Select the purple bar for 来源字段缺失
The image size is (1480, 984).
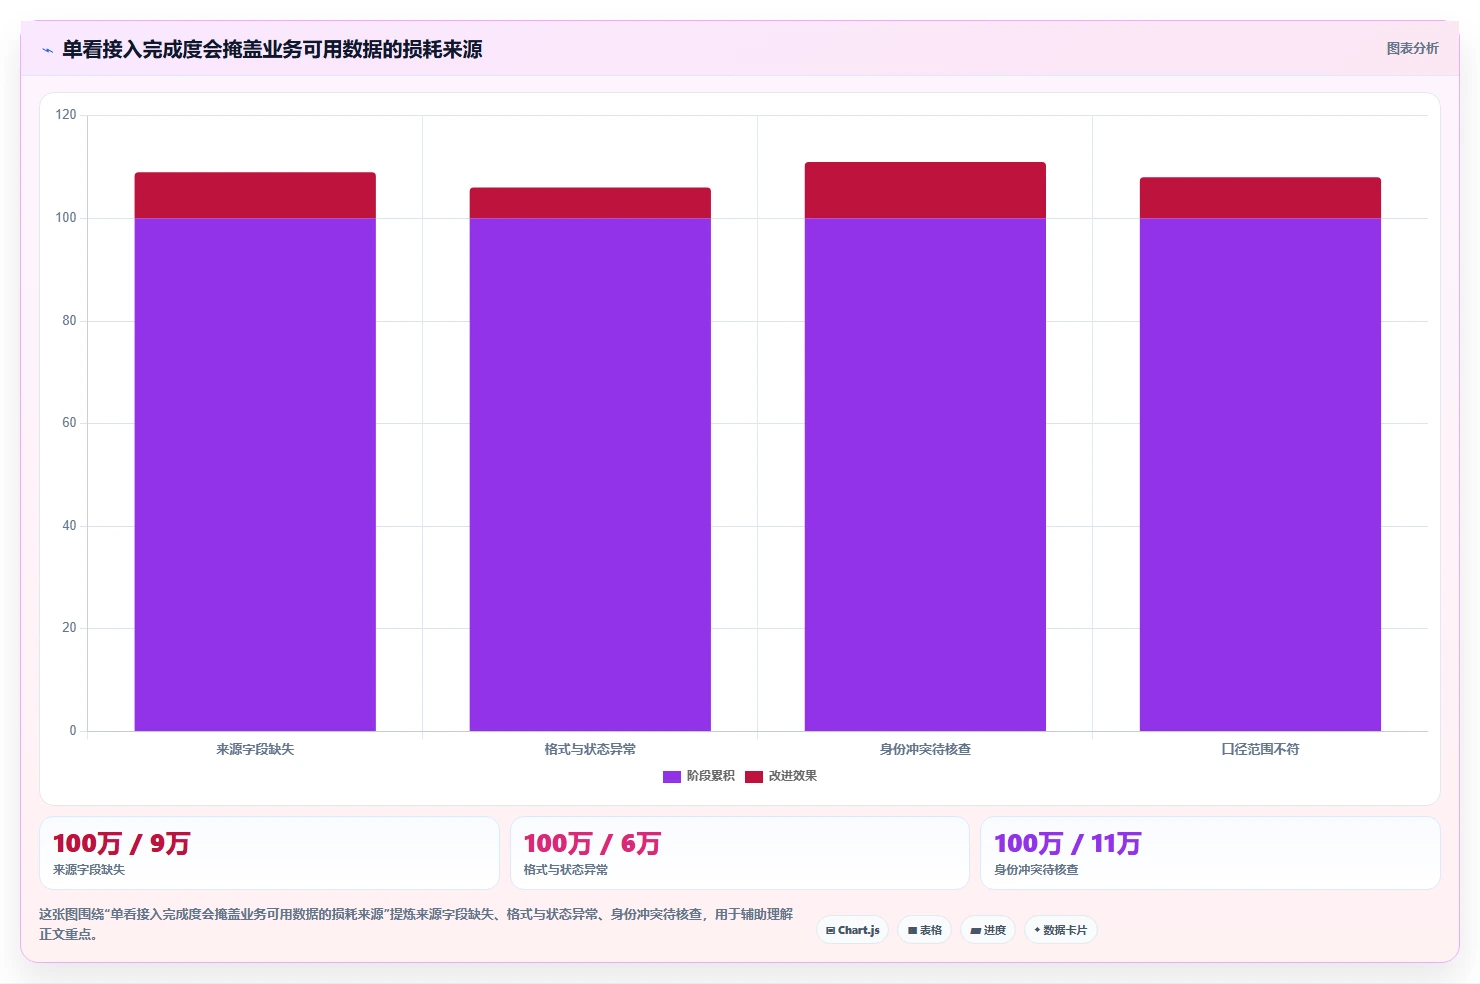(x=255, y=474)
